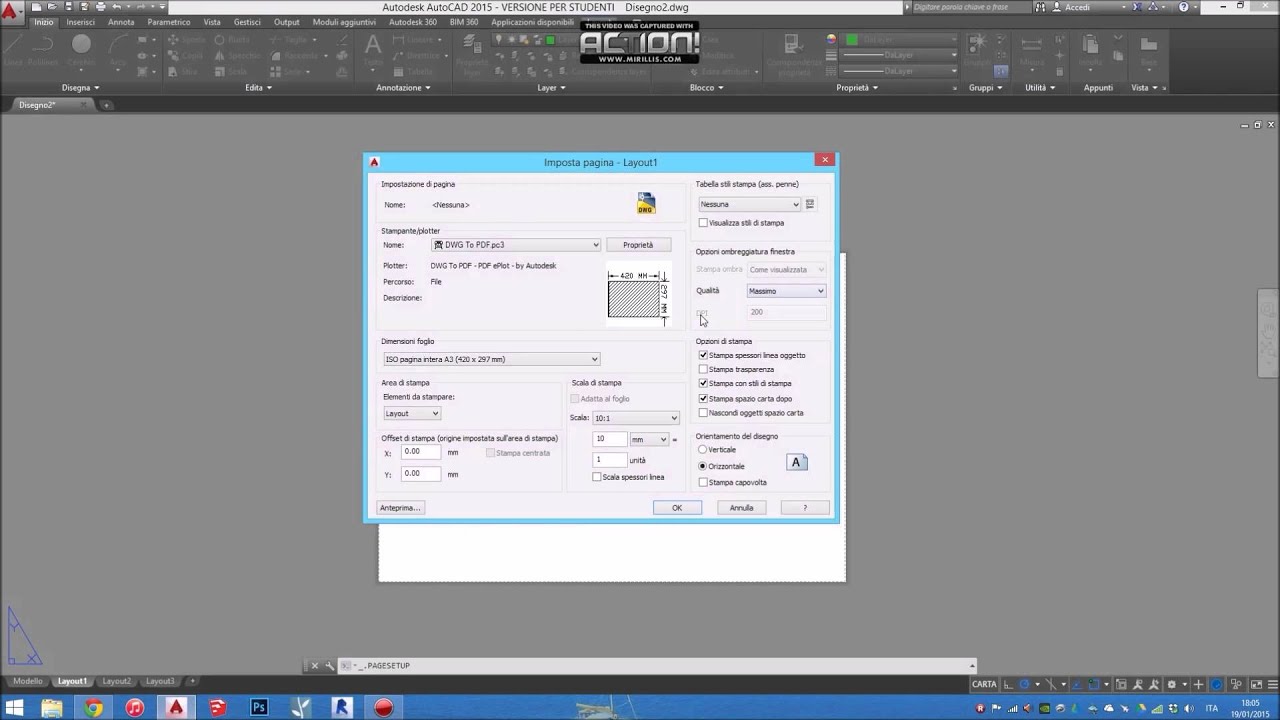Click the Anteprima preview button
This screenshot has width=1280, height=720.
click(400, 508)
